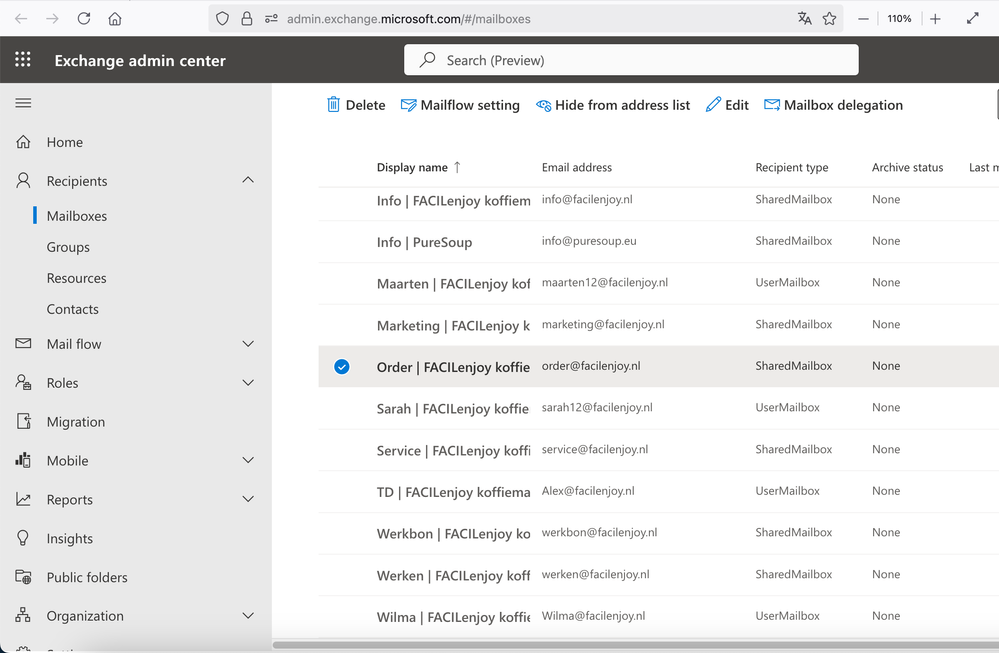This screenshot has width=999, height=653.
Task: Select the werkbon@facilenjoy.nl email cell
Action: pos(599,532)
